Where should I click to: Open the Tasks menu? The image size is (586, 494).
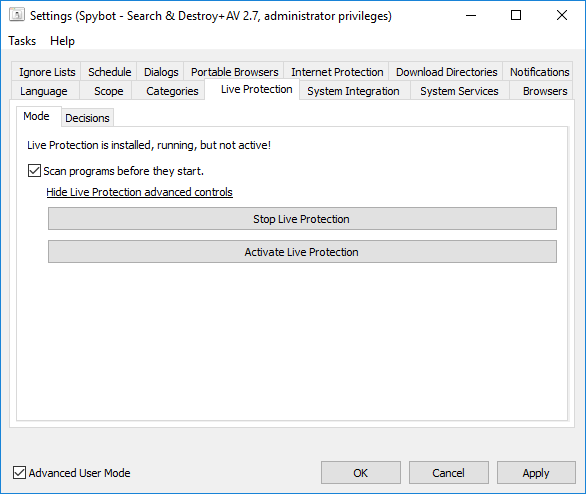(x=22, y=41)
